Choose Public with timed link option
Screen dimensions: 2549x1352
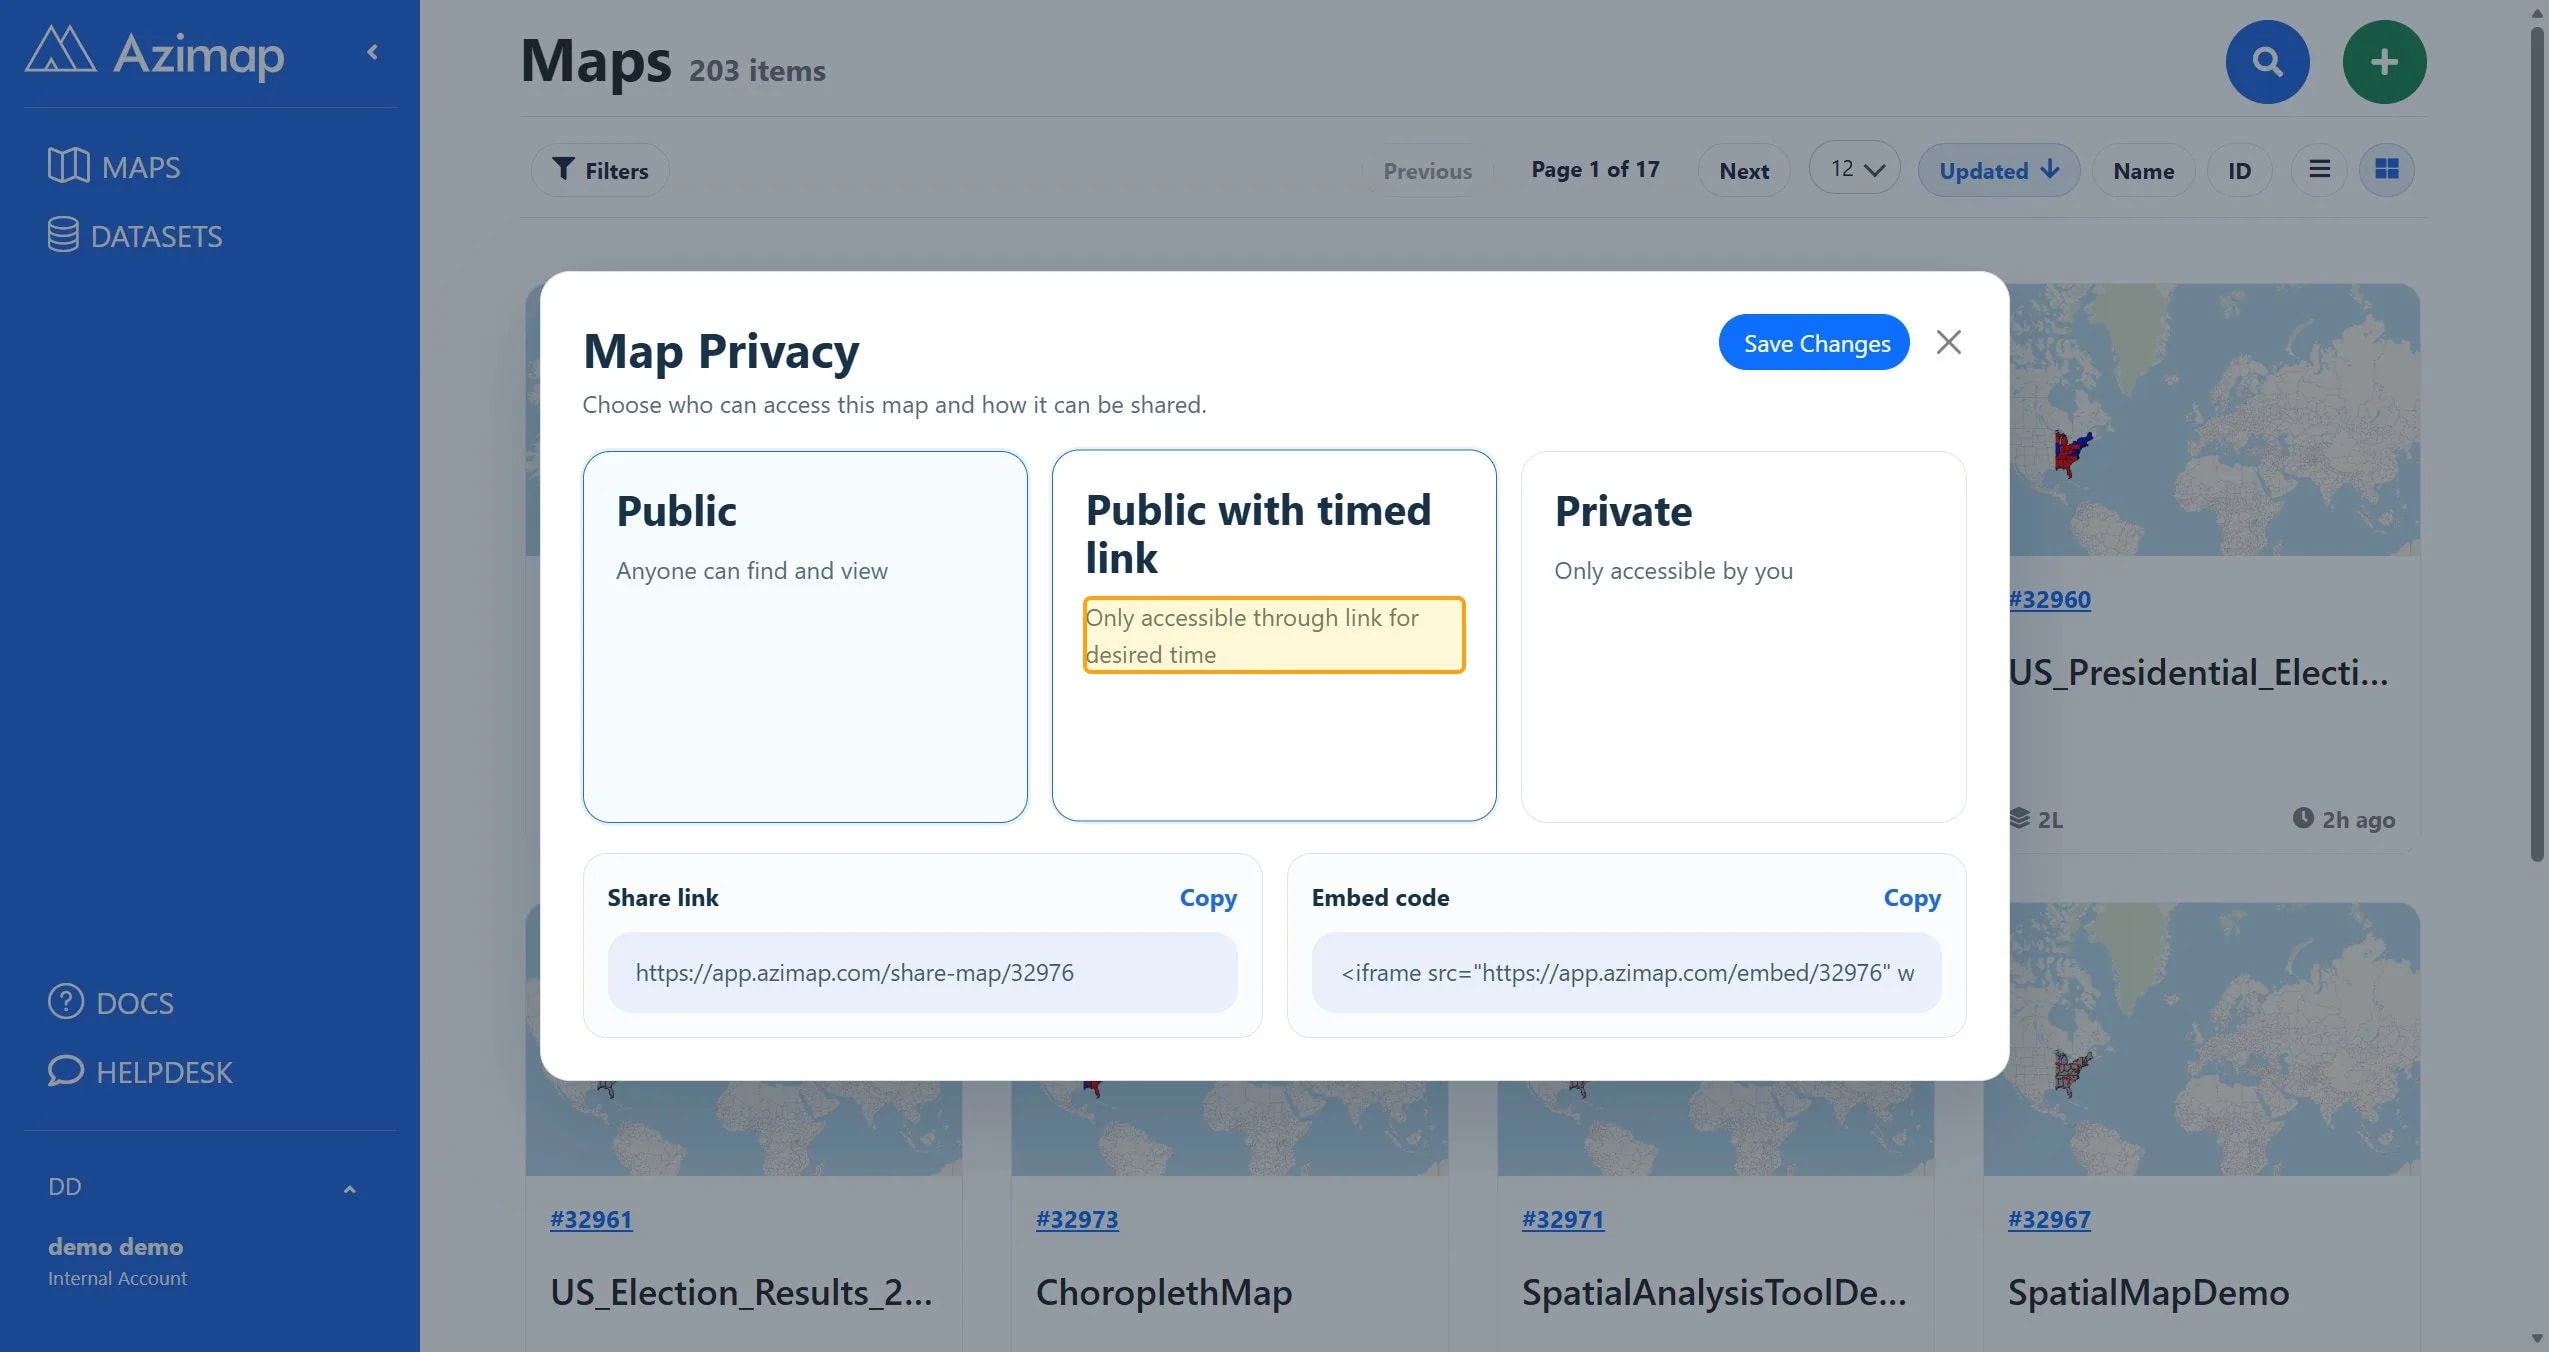coord(1274,636)
